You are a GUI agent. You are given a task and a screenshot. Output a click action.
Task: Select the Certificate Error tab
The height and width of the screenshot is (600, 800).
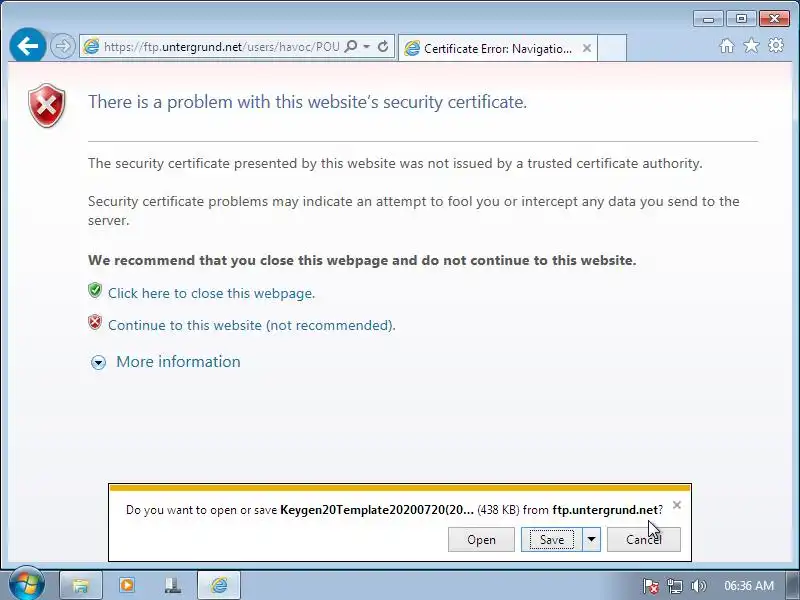coord(497,48)
